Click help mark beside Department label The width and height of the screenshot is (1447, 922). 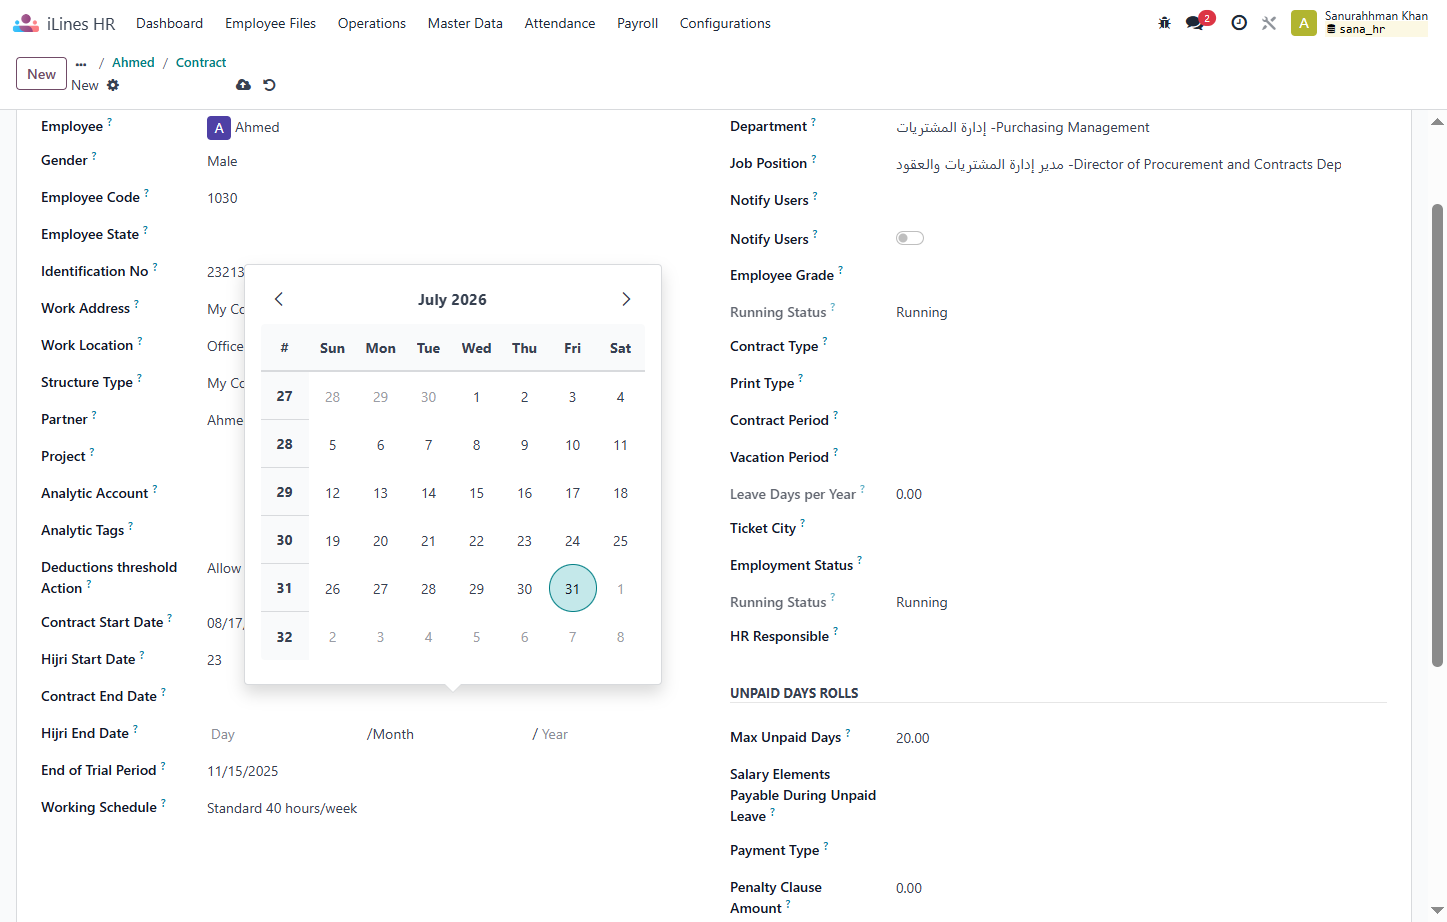(813, 121)
